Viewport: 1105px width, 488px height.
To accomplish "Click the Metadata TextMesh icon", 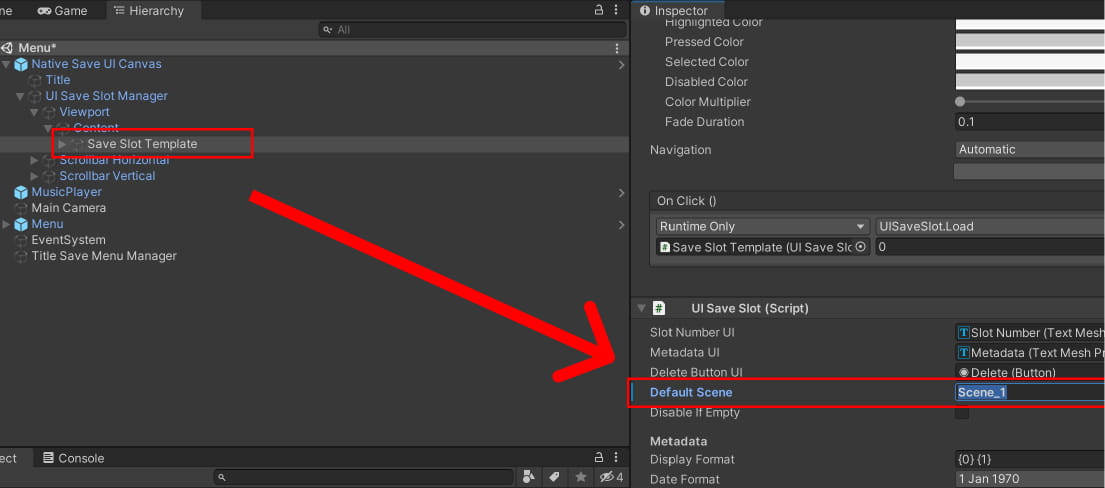I will (x=963, y=353).
